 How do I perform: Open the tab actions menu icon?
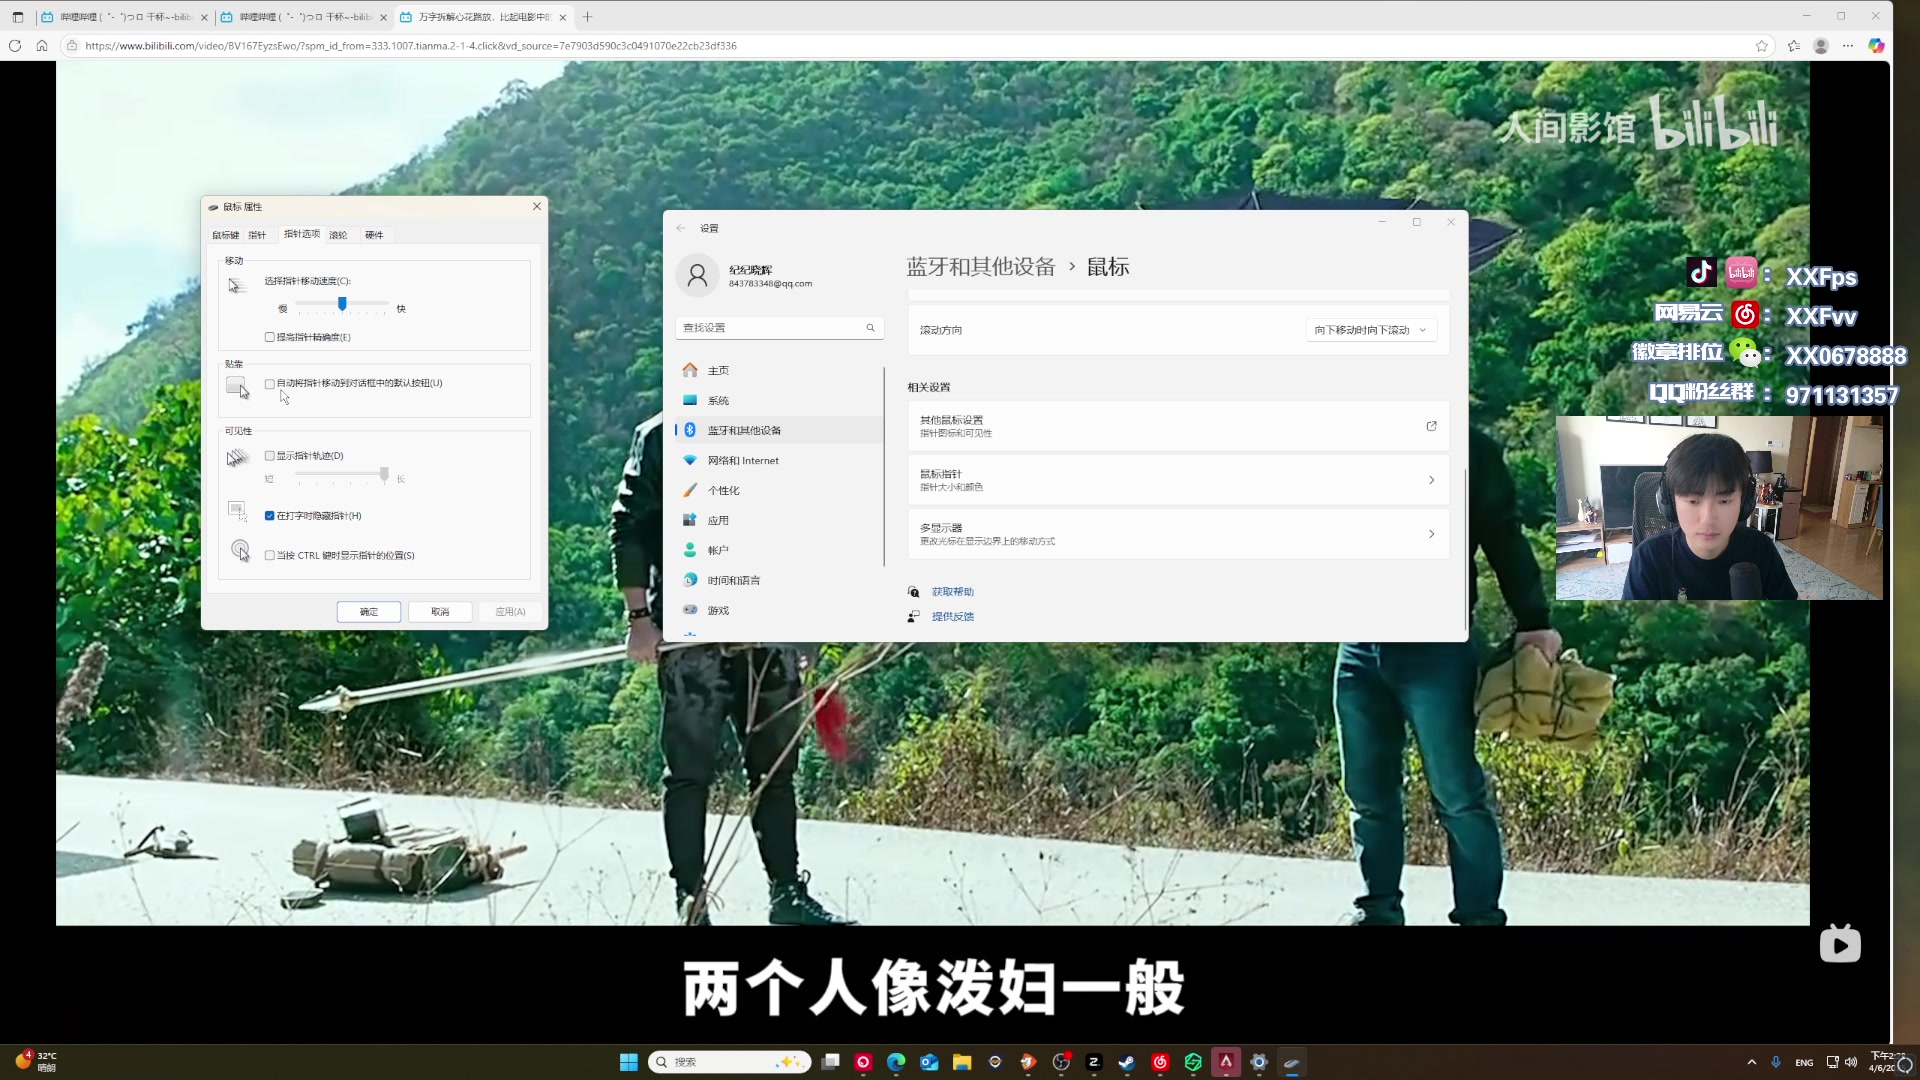[x=17, y=17]
